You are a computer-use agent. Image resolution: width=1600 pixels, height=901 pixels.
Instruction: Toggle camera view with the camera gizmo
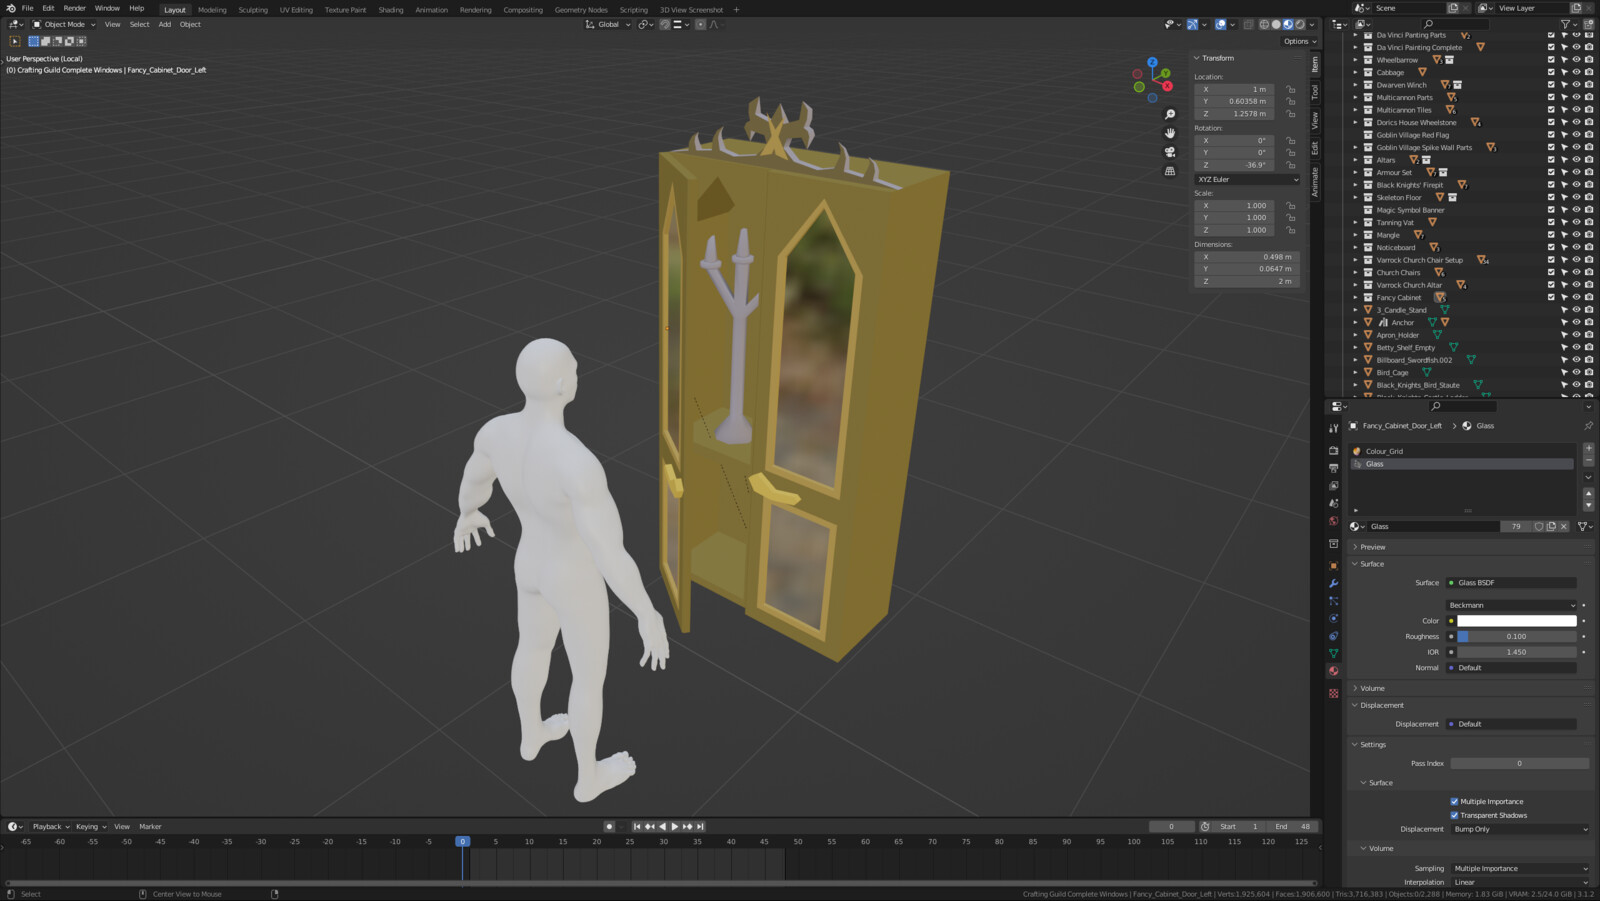1170,152
